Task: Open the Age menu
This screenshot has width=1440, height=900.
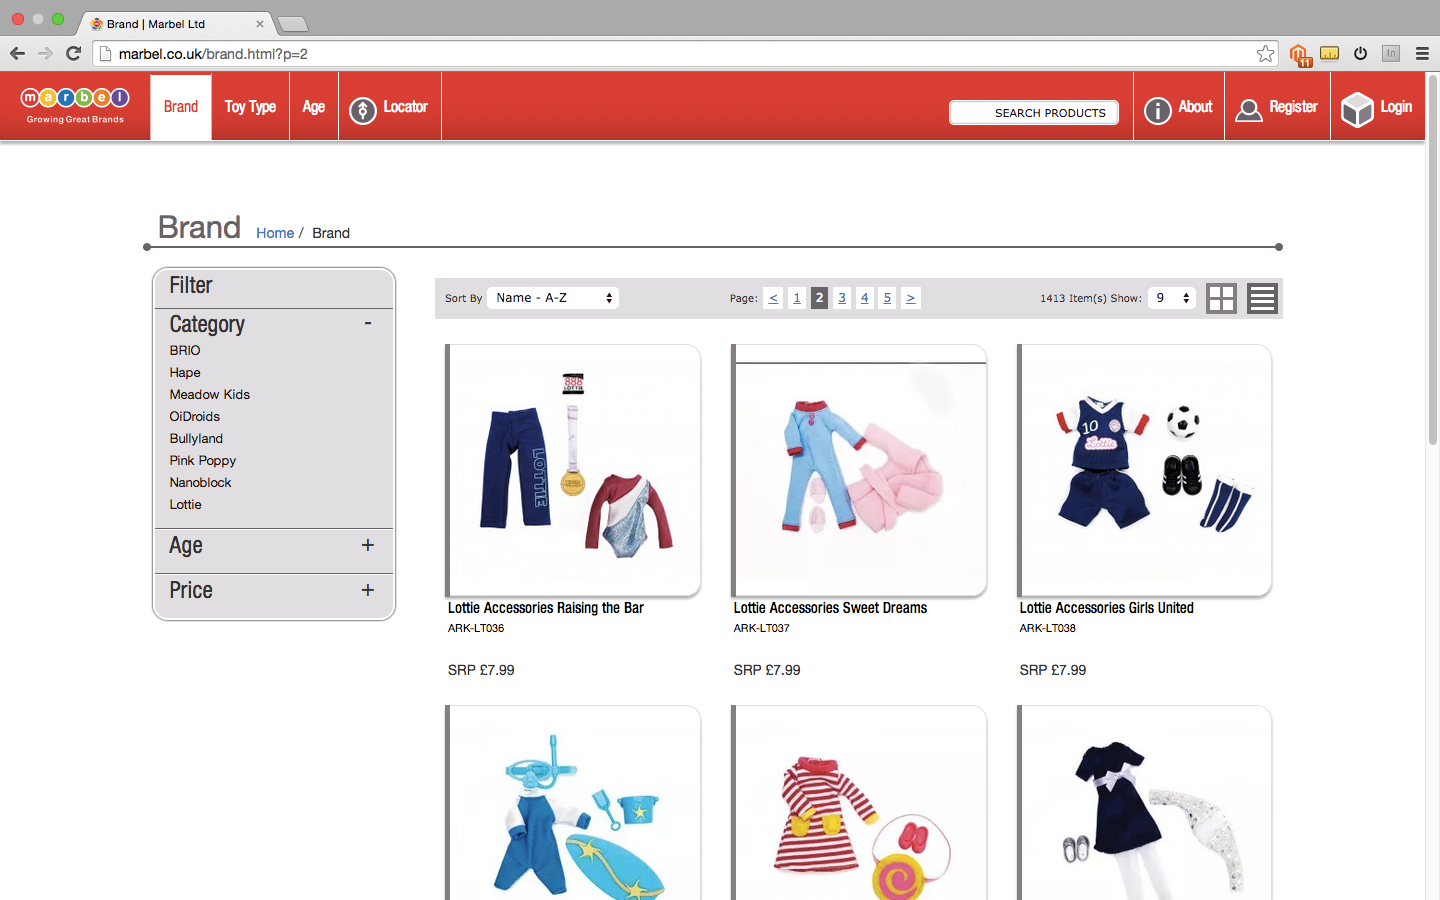Action: pos(314,107)
